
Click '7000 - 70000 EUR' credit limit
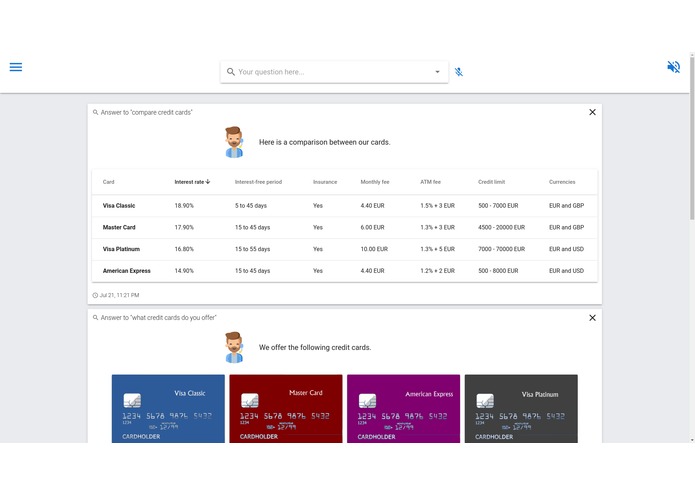(x=501, y=249)
